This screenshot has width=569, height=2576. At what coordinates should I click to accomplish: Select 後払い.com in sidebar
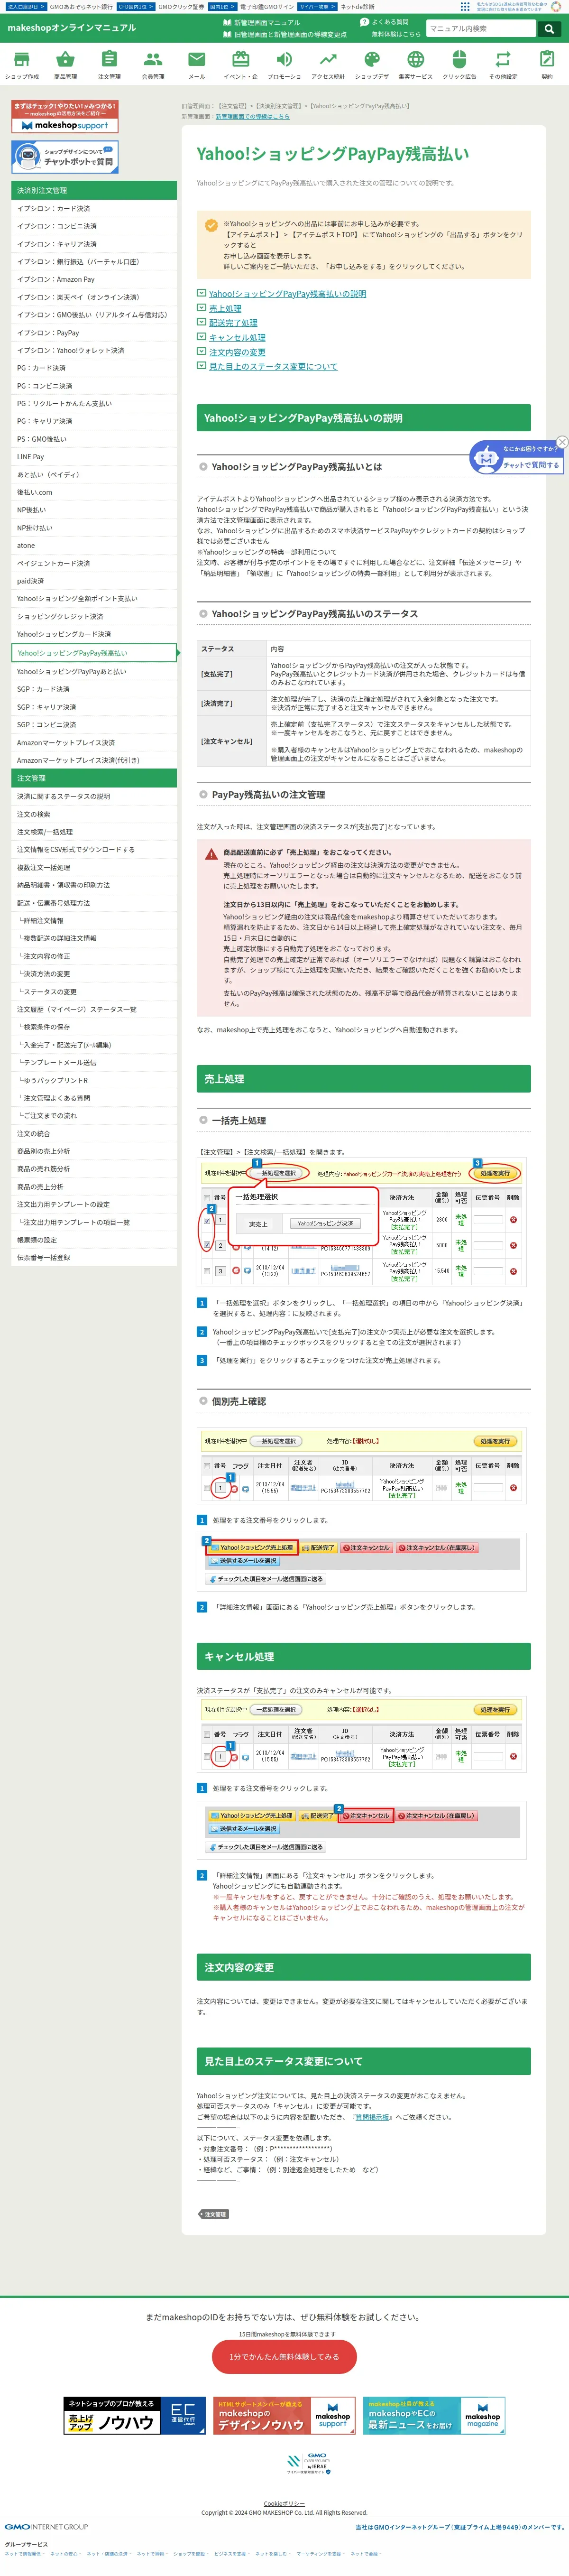pyautogui.click(x=94, y=492)
